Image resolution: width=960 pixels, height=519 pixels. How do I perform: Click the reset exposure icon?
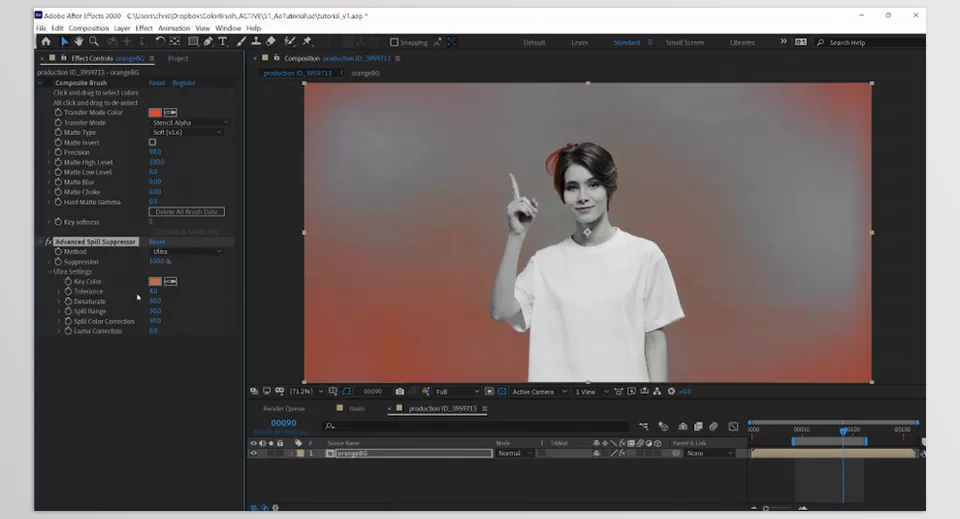click(x=671, y=392)
